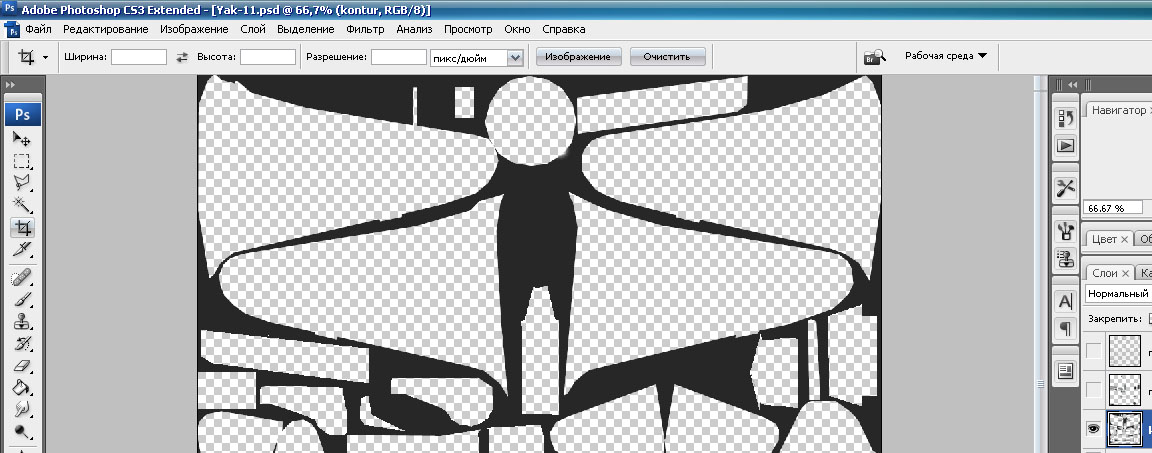Open the History panel icon in dock
Screen dimensions: 1152x453
[x=1065, y=117]
